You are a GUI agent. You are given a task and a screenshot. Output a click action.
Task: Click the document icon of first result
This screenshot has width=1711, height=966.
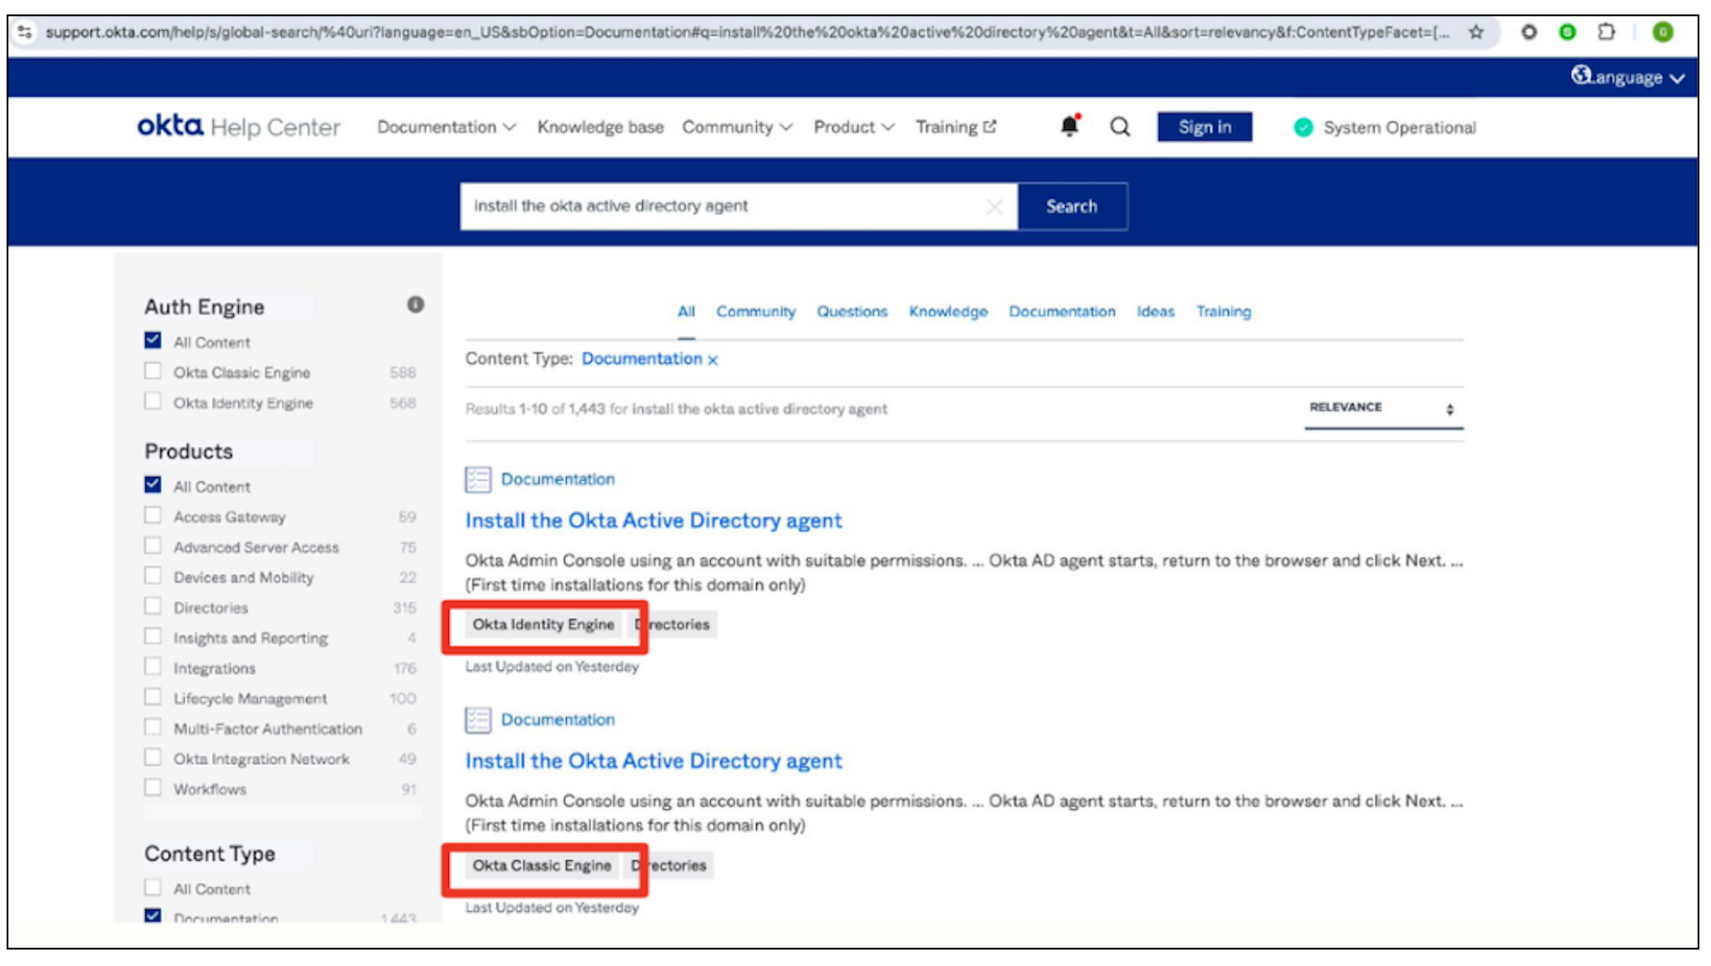(x=478, y=479)
